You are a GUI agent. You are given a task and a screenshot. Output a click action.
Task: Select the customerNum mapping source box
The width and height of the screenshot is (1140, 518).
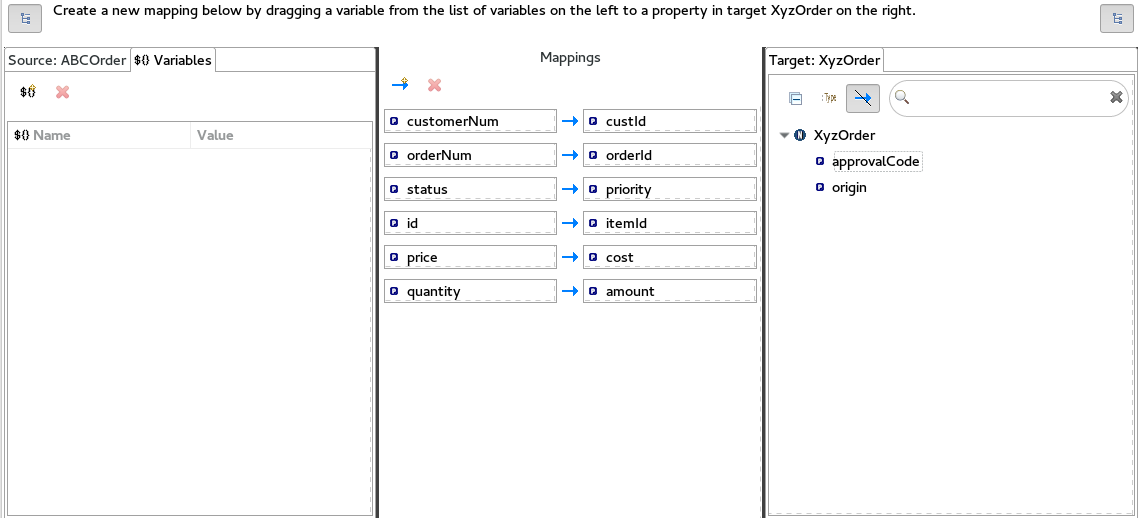pos(470,121)
